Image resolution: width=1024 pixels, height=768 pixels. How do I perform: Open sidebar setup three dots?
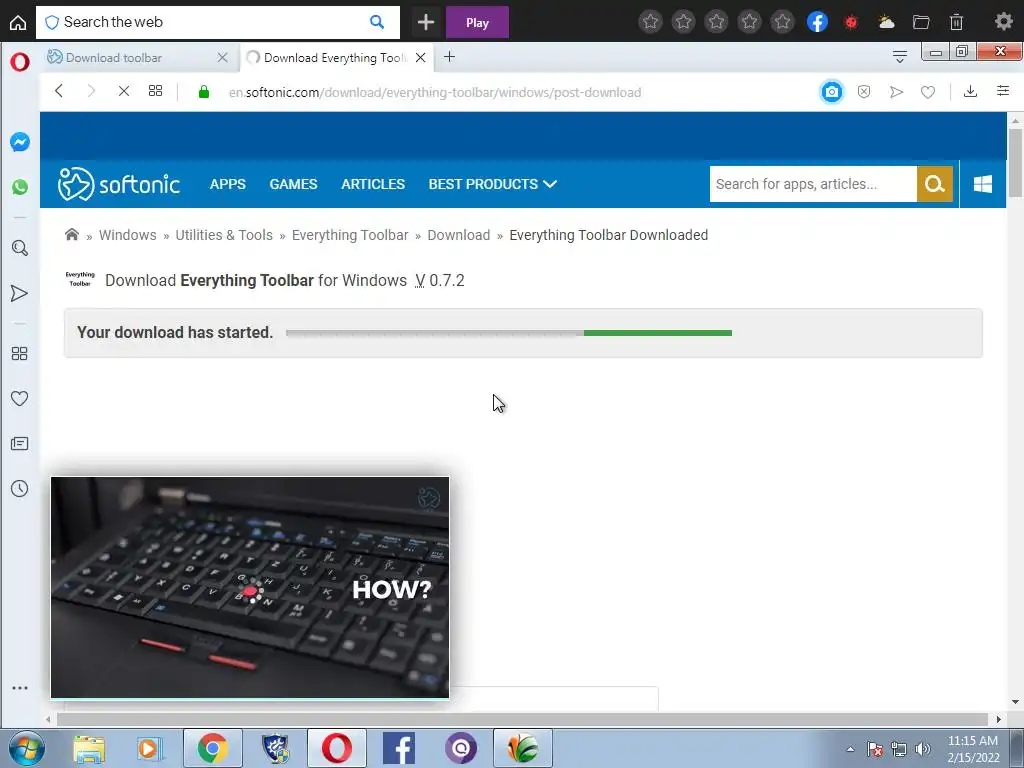pyautogui.click(x=20, y=688)
